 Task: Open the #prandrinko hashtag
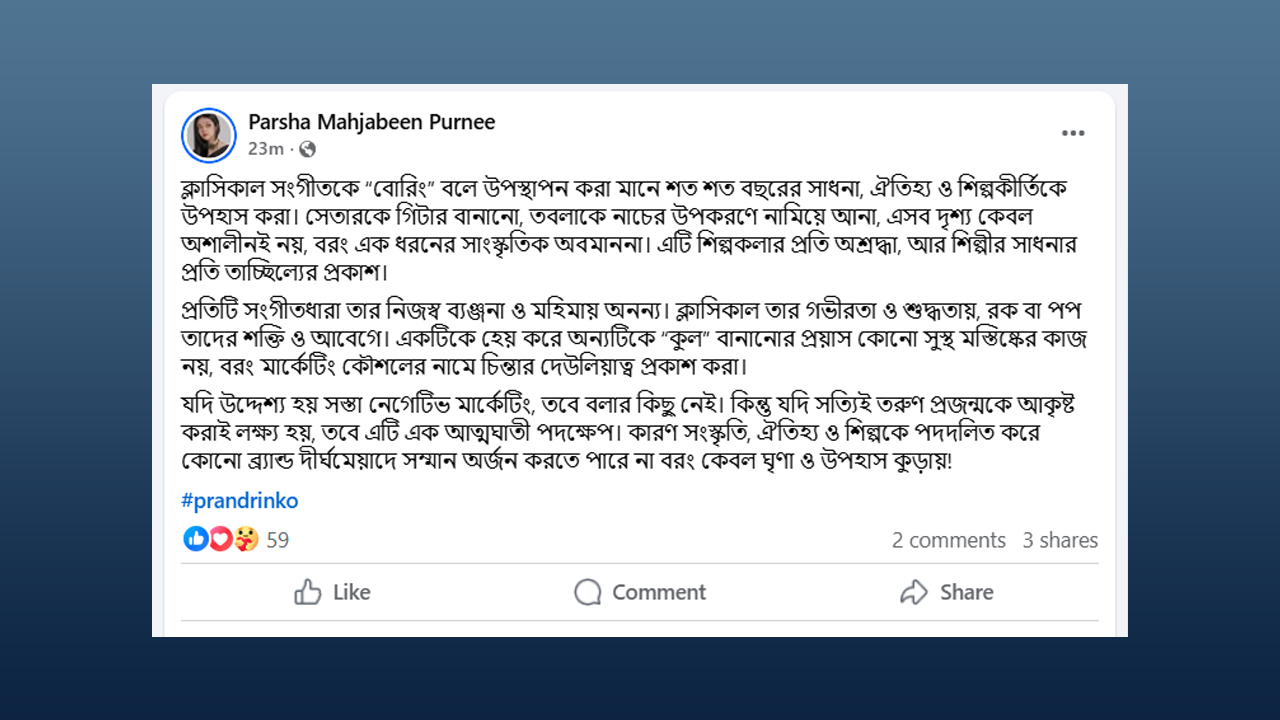pyautogui.click(x=240, y=501)
